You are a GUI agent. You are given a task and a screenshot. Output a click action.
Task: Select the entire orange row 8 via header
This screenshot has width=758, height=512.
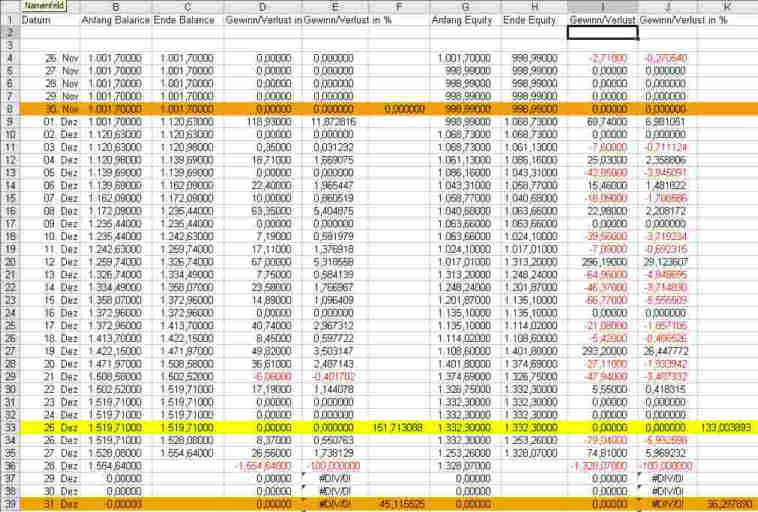coord(8,108)
